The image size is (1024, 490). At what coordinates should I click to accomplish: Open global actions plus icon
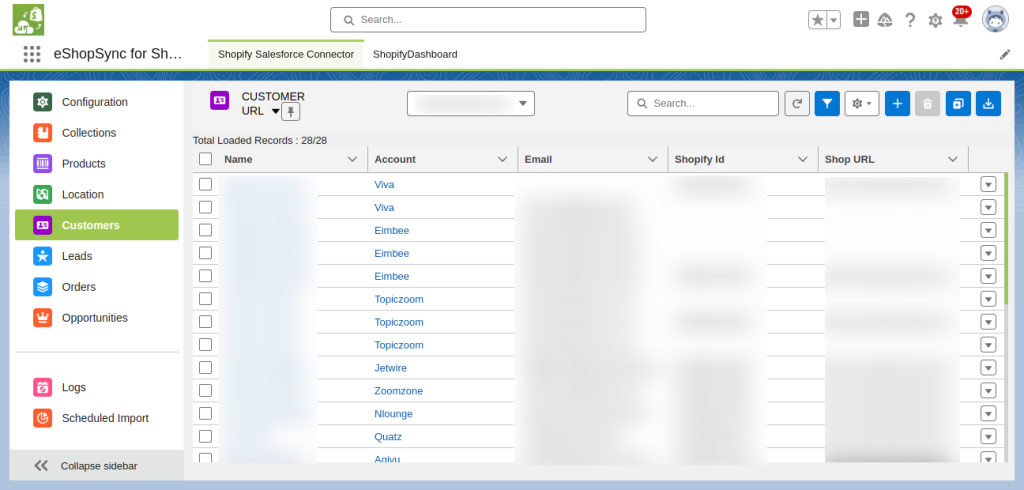(x=861, y=20)
